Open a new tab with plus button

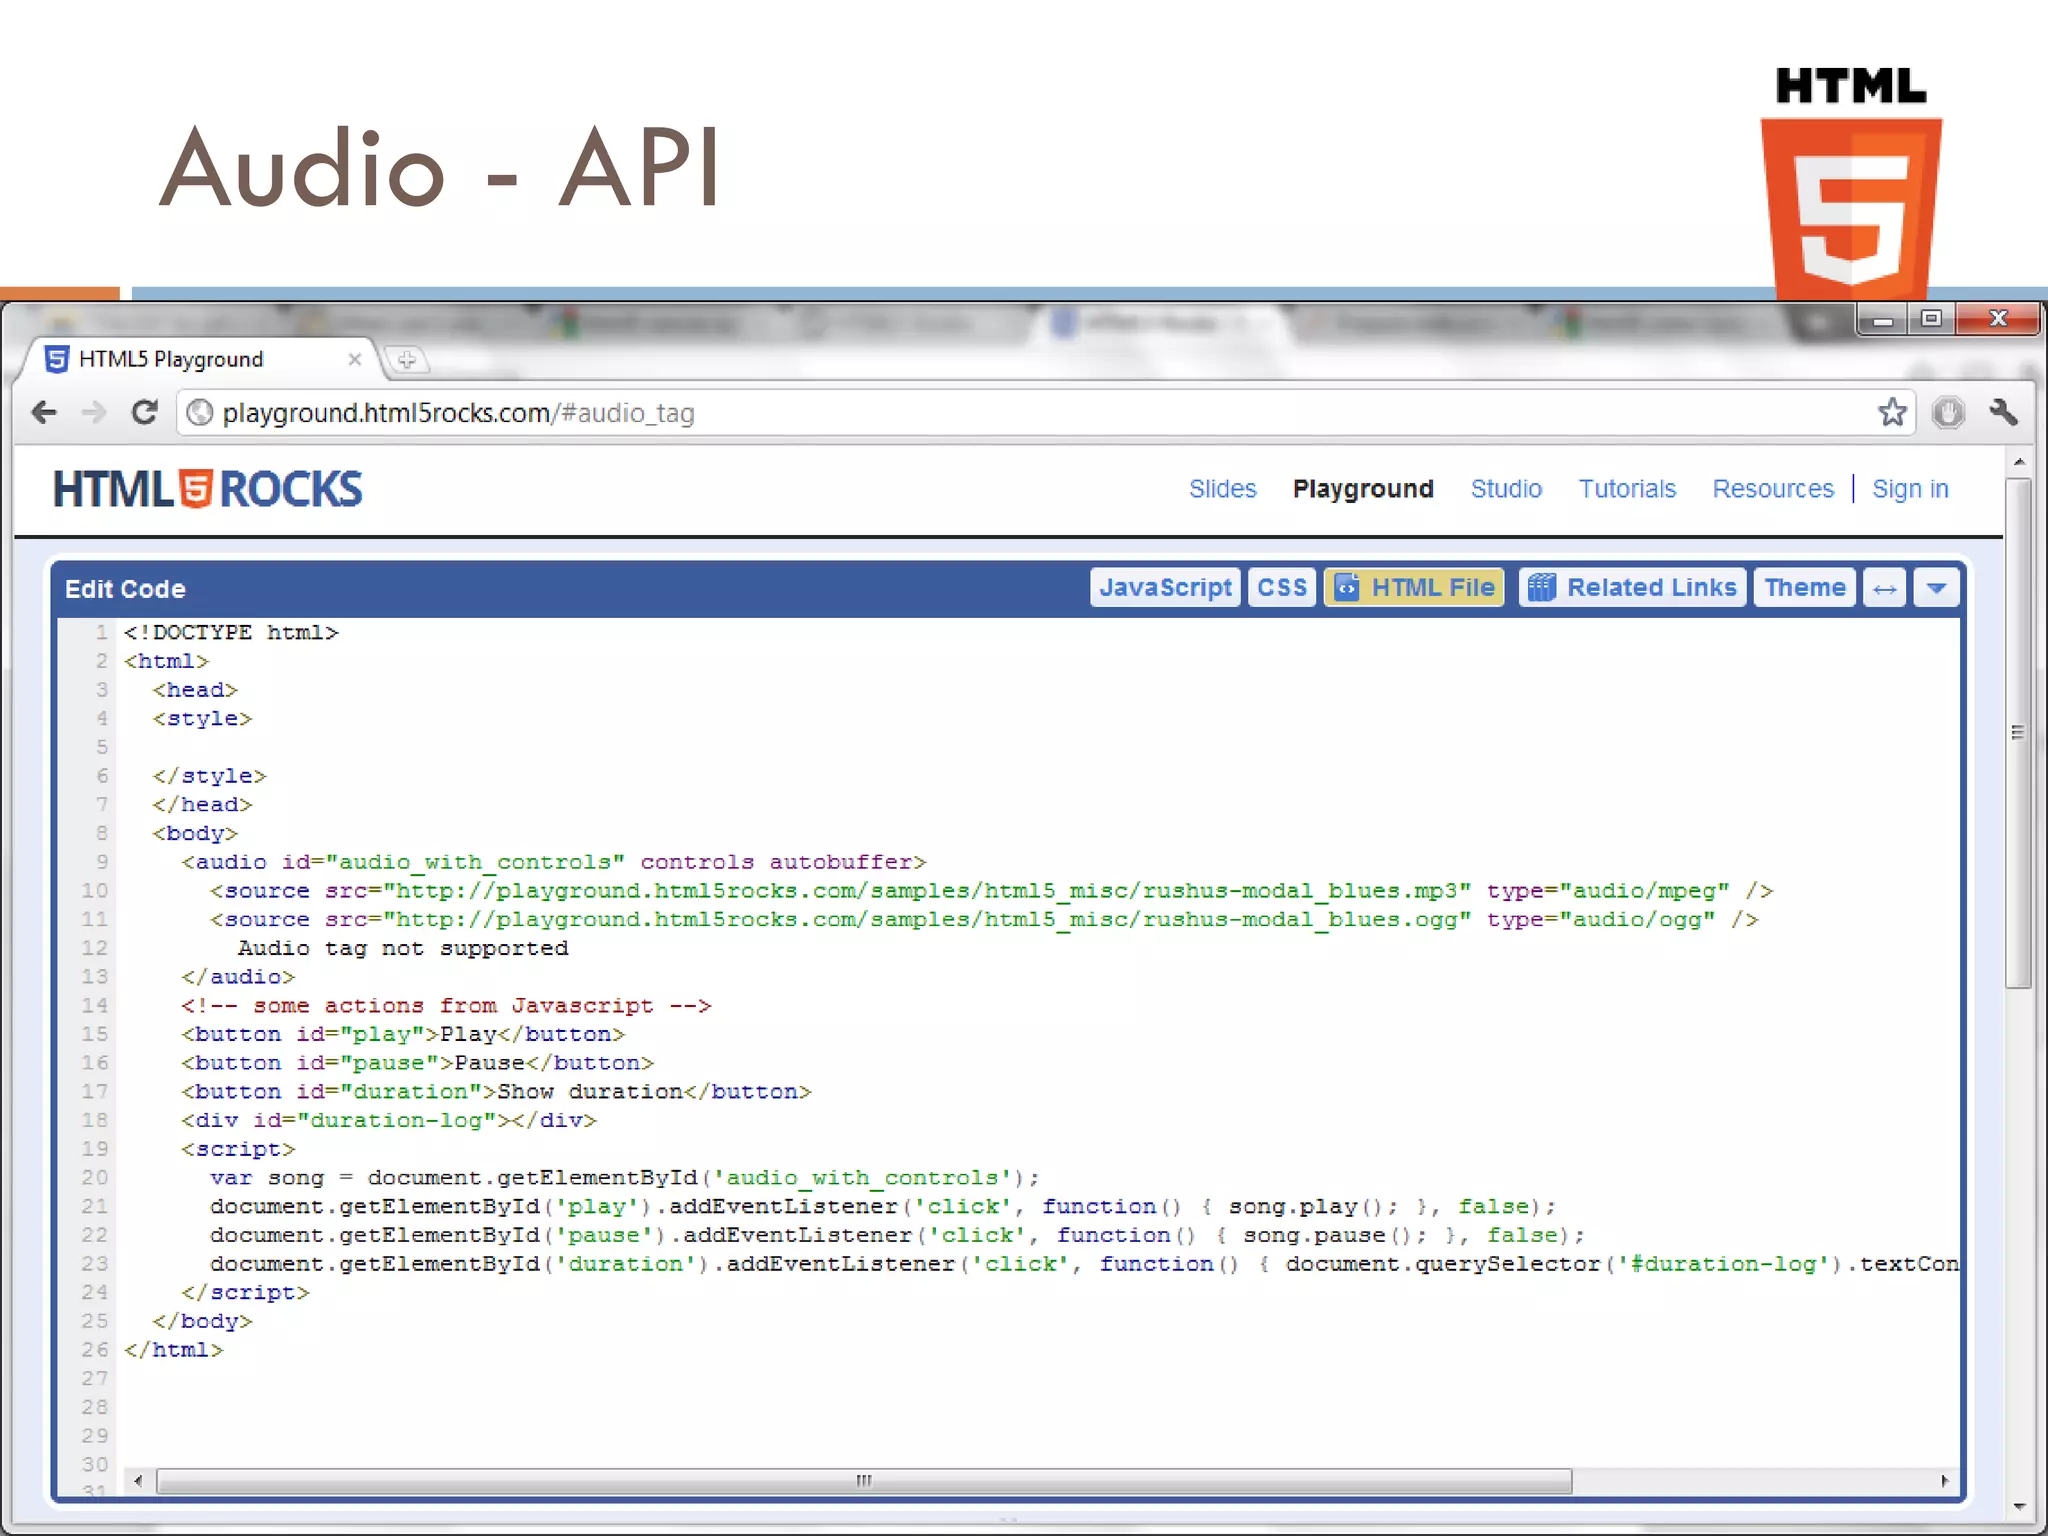click(x=406, y=360)
